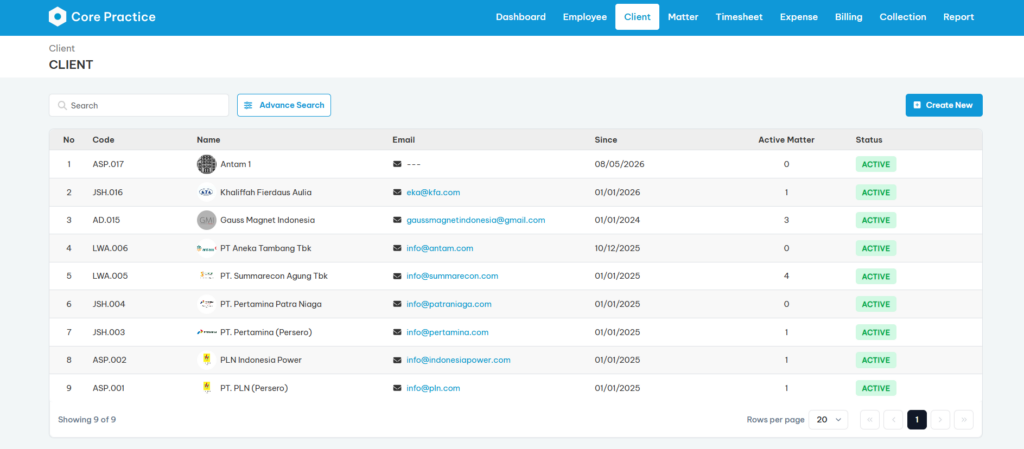Open the Dashboard menu
The image size is (1024, 449).
click(x=520, y=17)
